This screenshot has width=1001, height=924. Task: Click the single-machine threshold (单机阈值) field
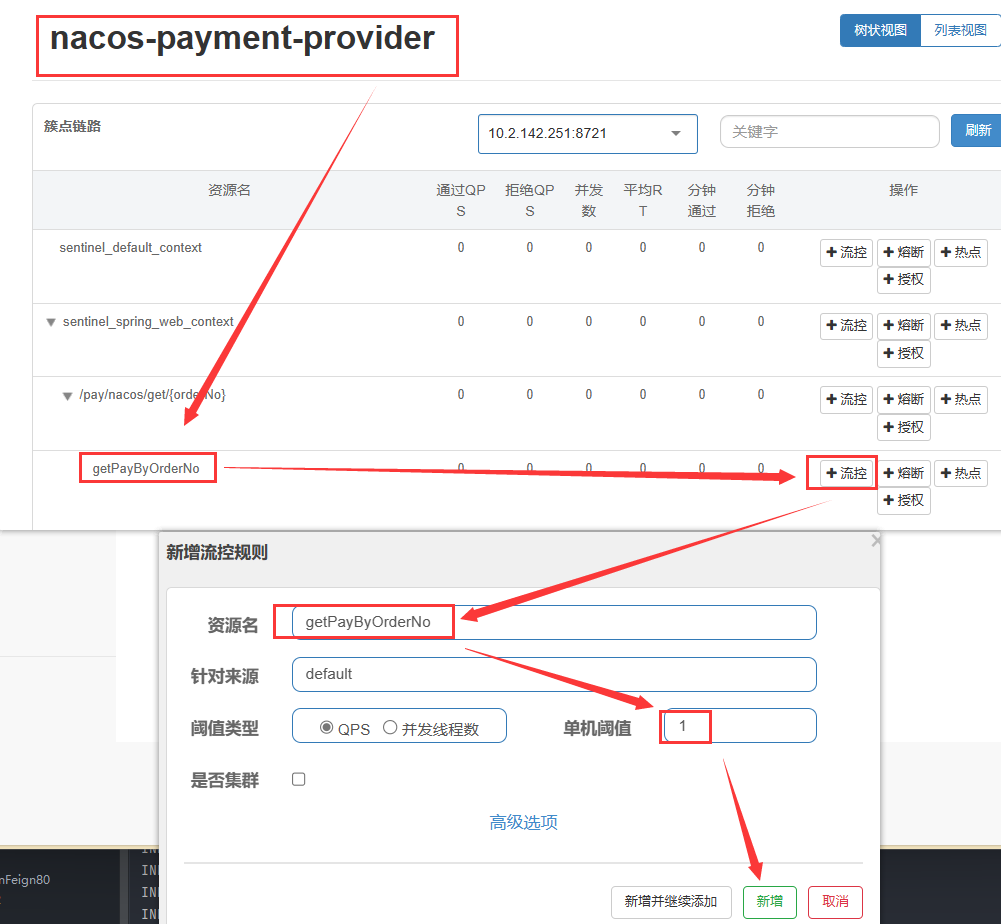pos(740,725)
